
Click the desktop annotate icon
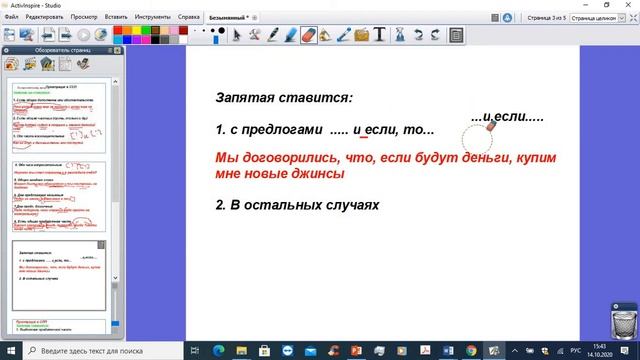tap(27, 35)
